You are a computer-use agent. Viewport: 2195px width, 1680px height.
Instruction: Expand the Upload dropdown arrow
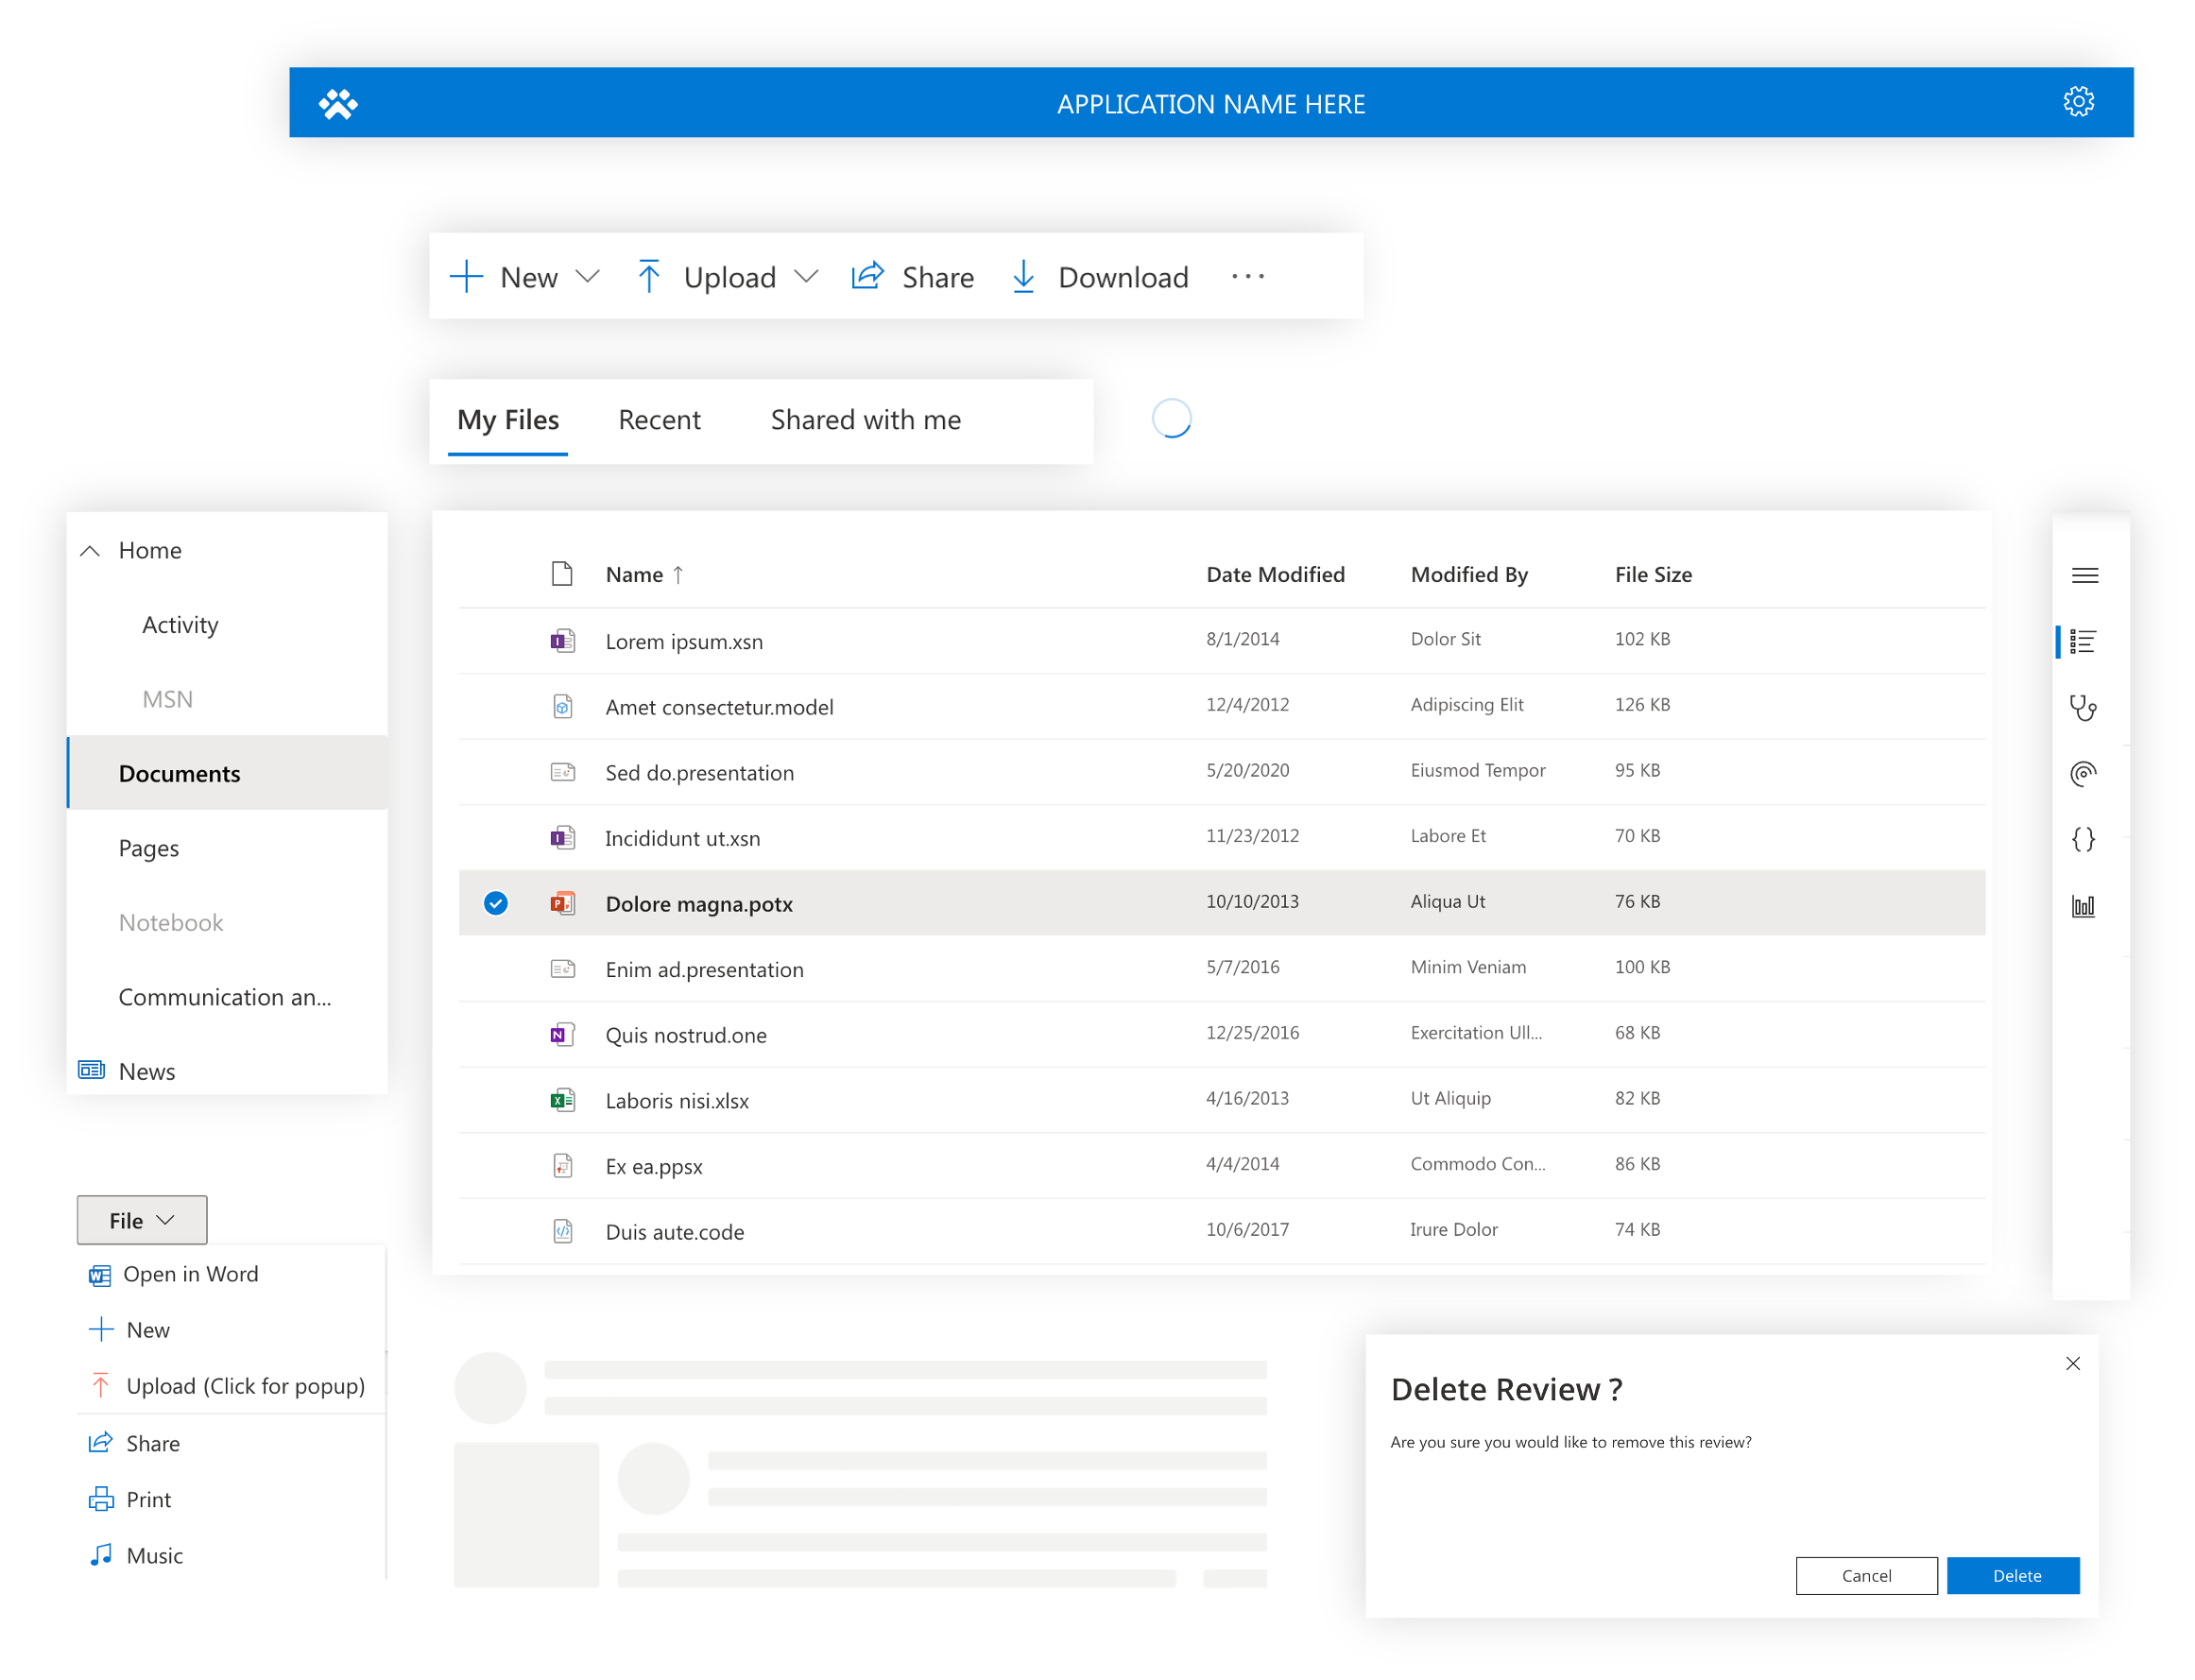[806, 277]
